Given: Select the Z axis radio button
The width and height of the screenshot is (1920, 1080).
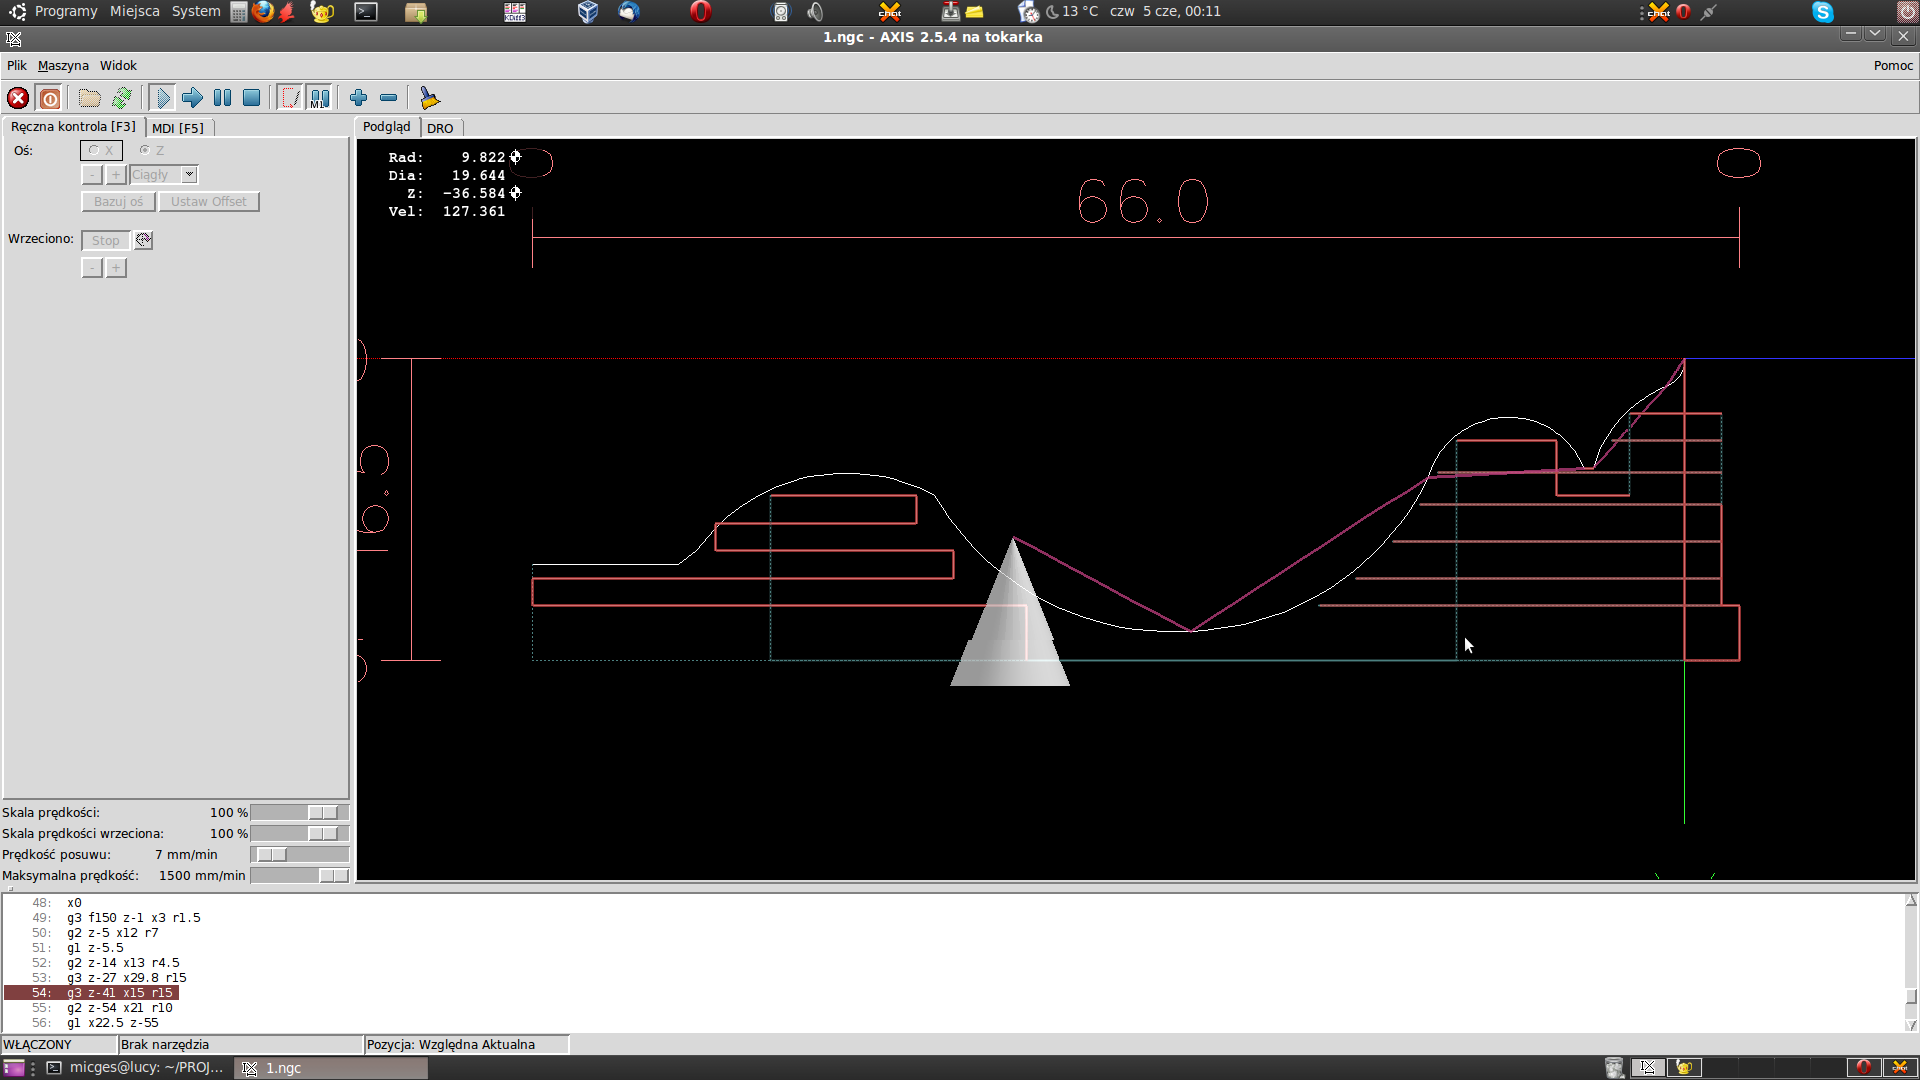Looking at the screenshot, I should tap(146, 150).
